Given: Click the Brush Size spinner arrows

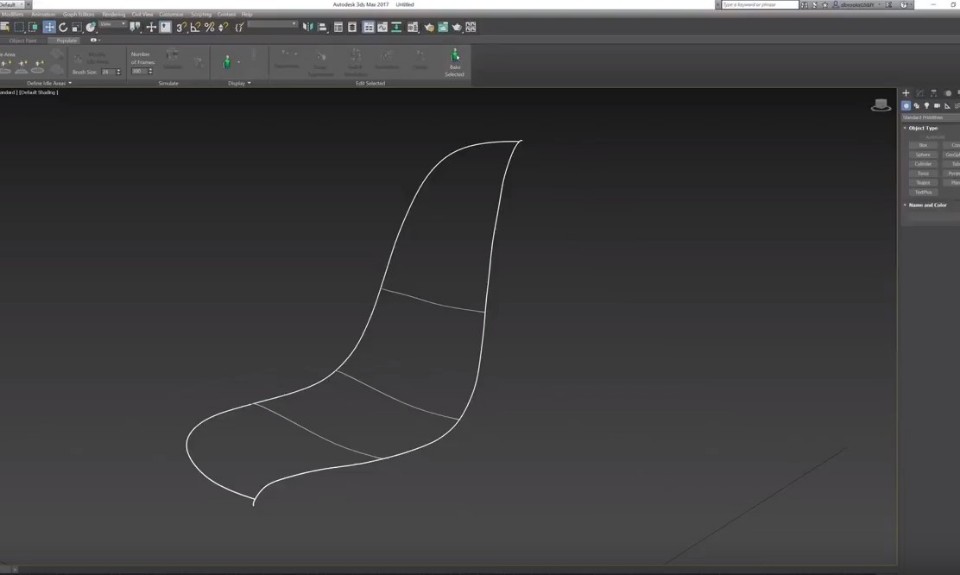Looking at the screenshot, I should (x=118, y=72).
